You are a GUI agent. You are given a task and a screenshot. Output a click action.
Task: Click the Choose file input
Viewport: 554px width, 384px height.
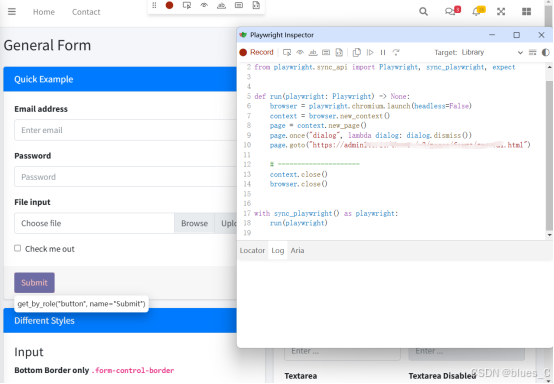tap(94, 223)
